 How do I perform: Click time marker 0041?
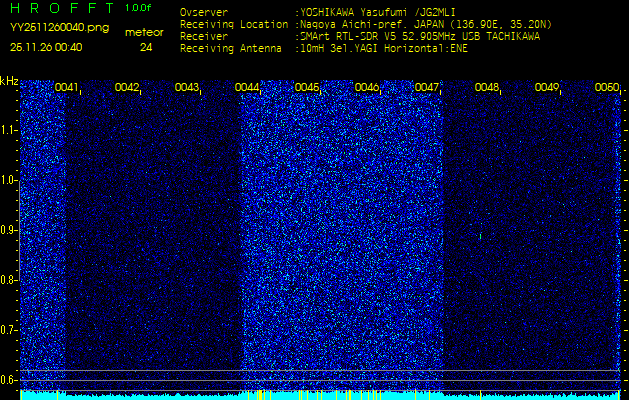pyautogui.click(x=66, y=87)
